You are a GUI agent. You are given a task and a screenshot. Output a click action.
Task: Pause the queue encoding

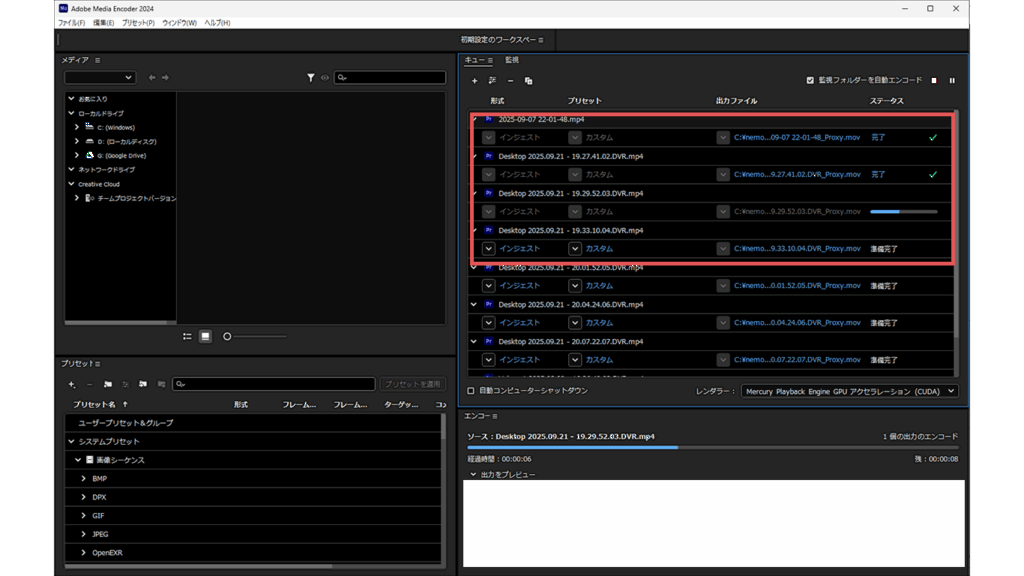[x=952, y=81]
